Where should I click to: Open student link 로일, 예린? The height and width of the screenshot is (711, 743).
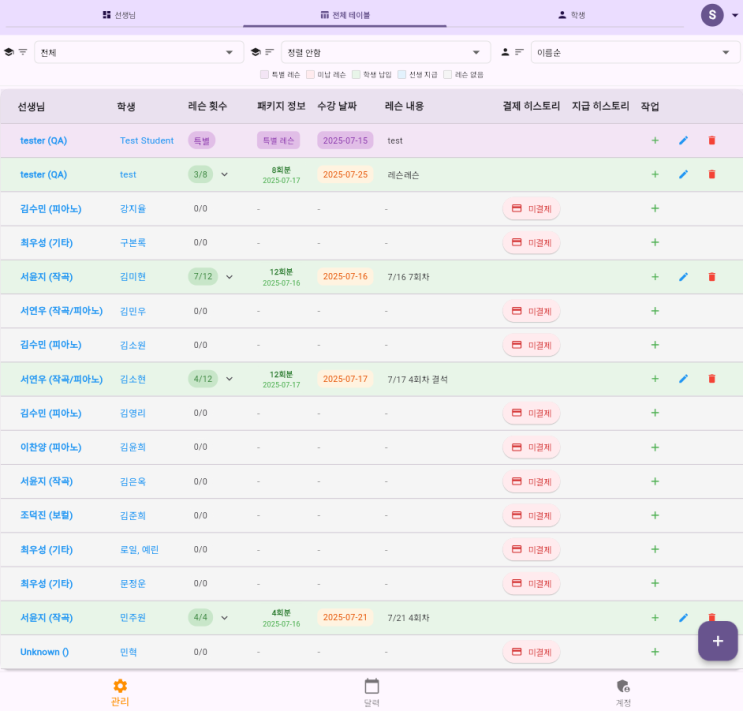[139, 549]
